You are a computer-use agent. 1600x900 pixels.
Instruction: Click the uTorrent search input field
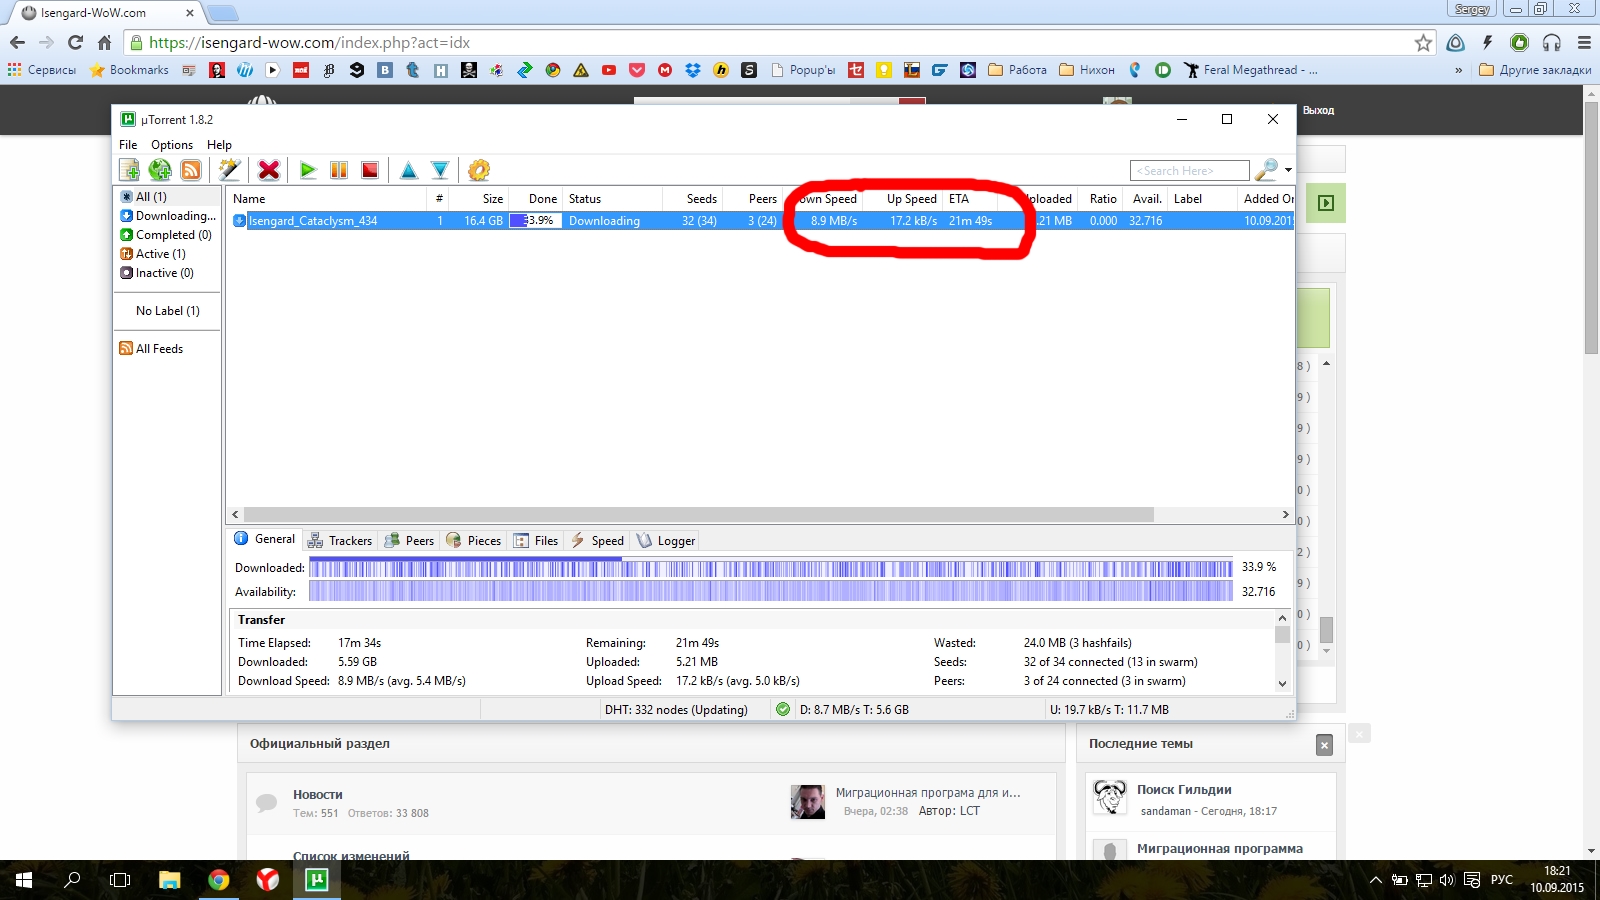pos(1189,171)
